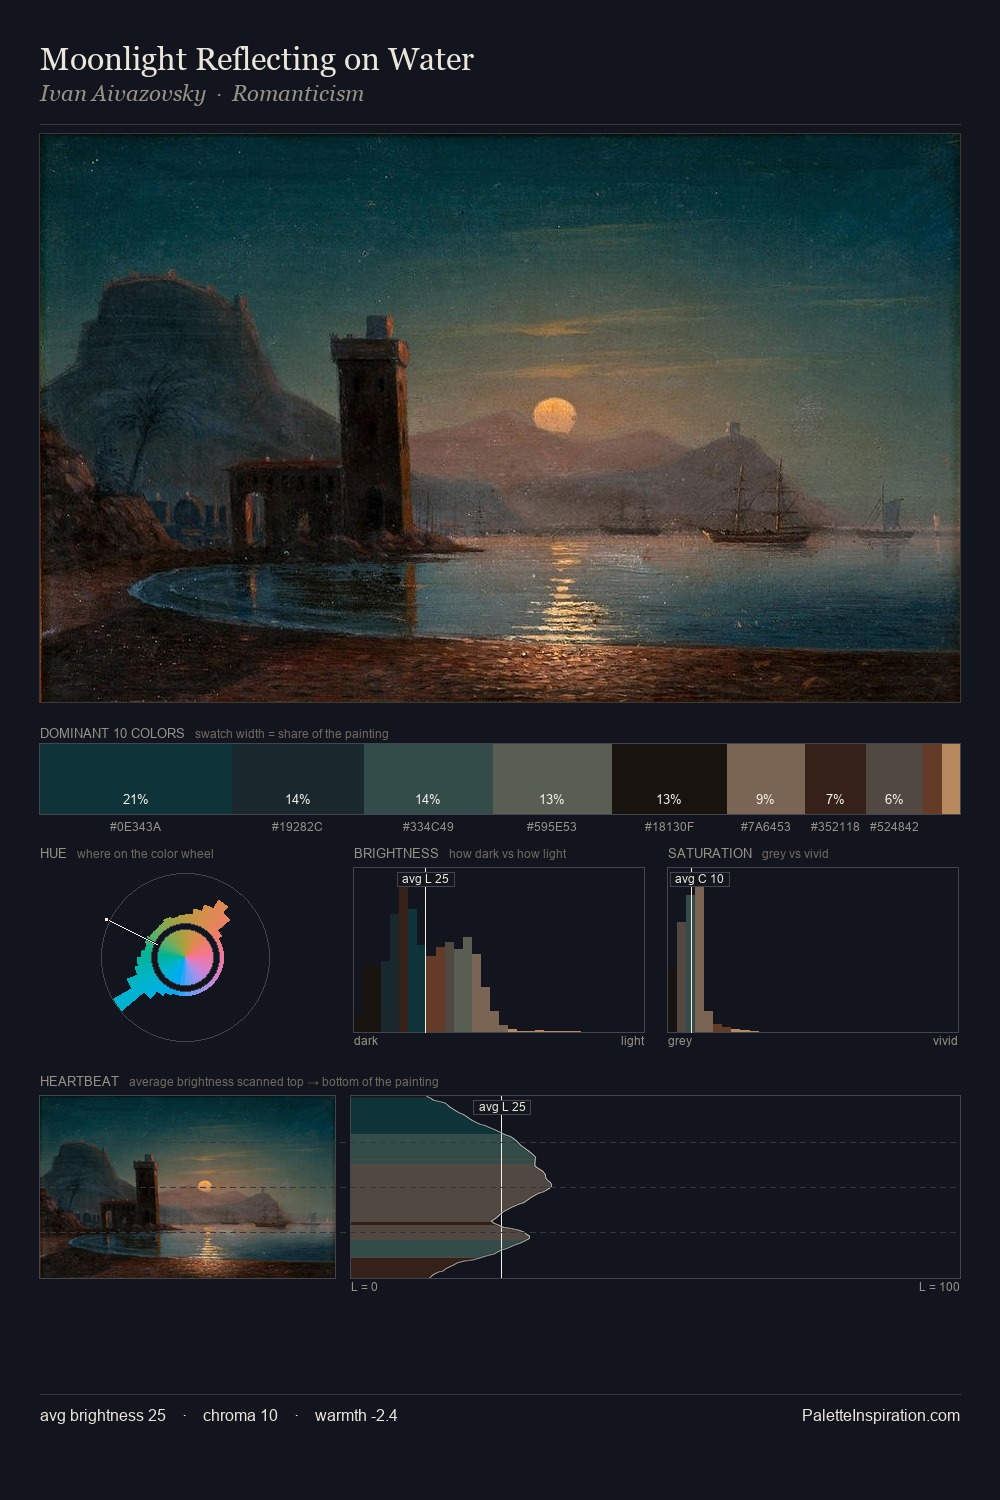The height and width of the screenshot is (1500, 1000).
Task: Click the 'dark' axis label under Brightness
Action: 366,1041
